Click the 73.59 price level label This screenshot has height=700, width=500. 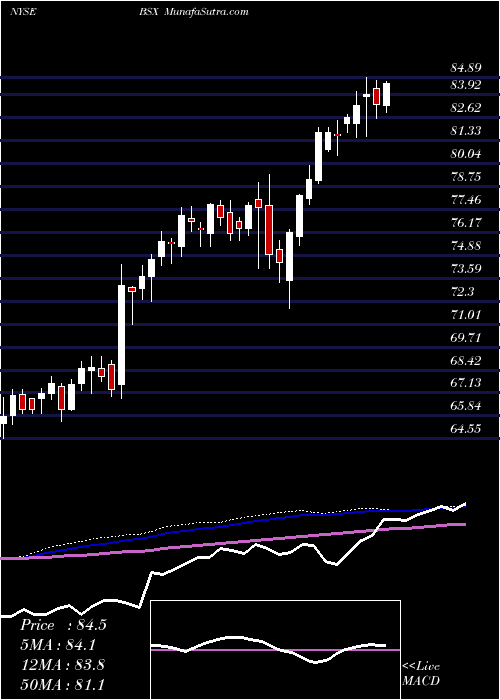466,268
